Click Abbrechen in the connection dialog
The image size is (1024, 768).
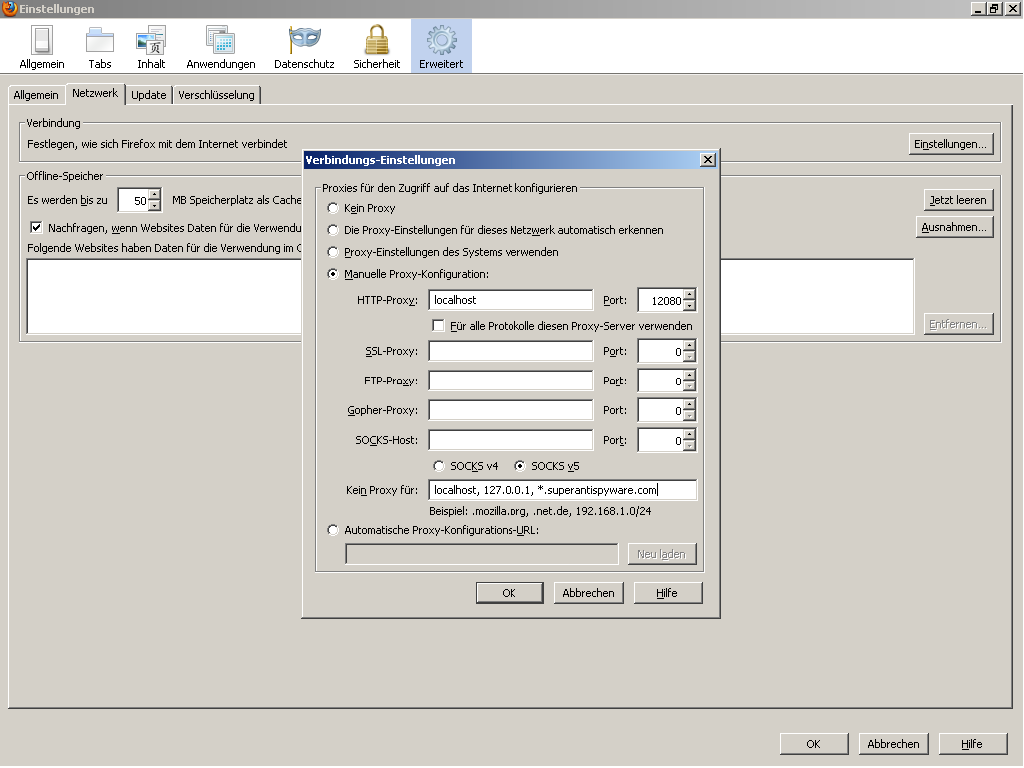[x=588, y=593]
